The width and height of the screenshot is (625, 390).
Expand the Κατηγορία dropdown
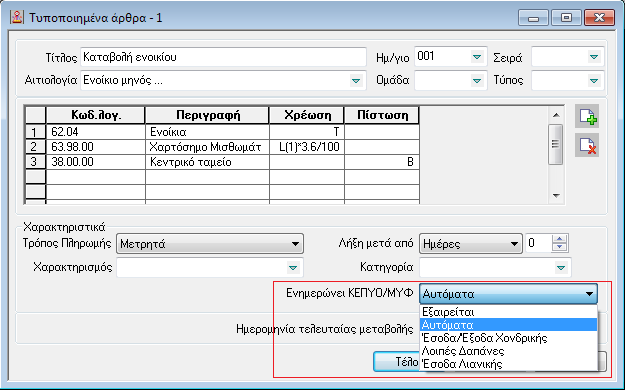561,268
